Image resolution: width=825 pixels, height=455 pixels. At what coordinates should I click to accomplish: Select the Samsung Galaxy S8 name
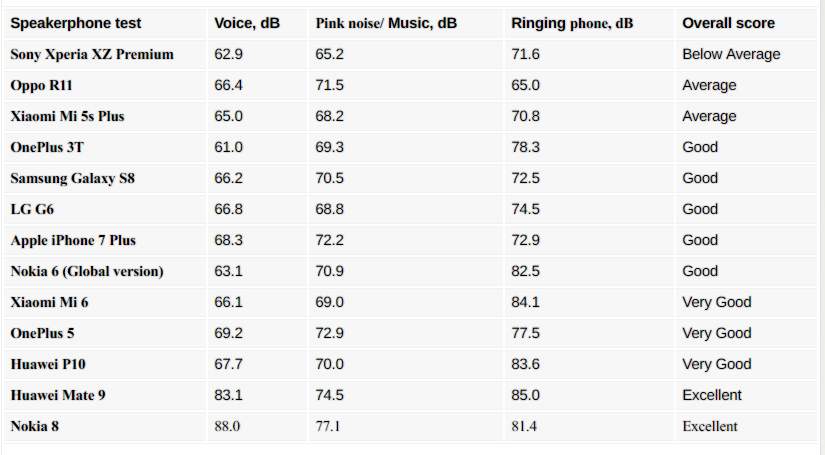(x=73, y=178)
